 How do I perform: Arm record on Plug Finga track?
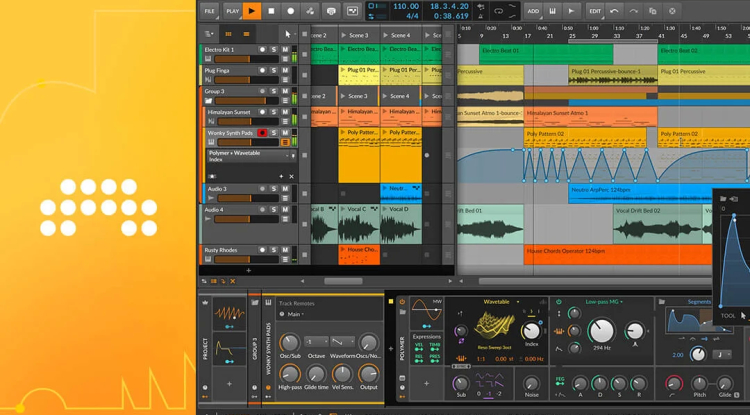click(x=262, y=70)
